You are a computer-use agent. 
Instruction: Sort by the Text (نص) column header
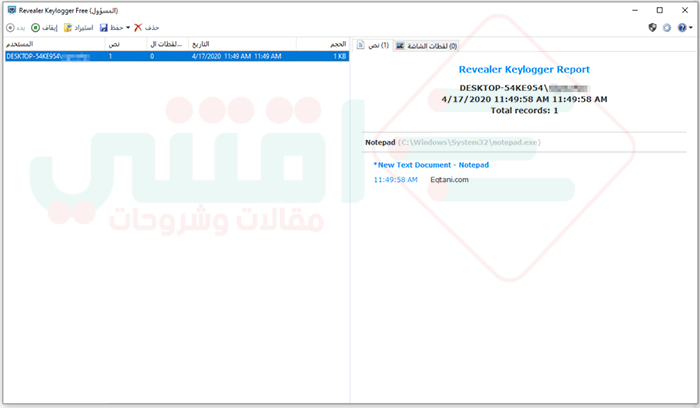point(126,44)
